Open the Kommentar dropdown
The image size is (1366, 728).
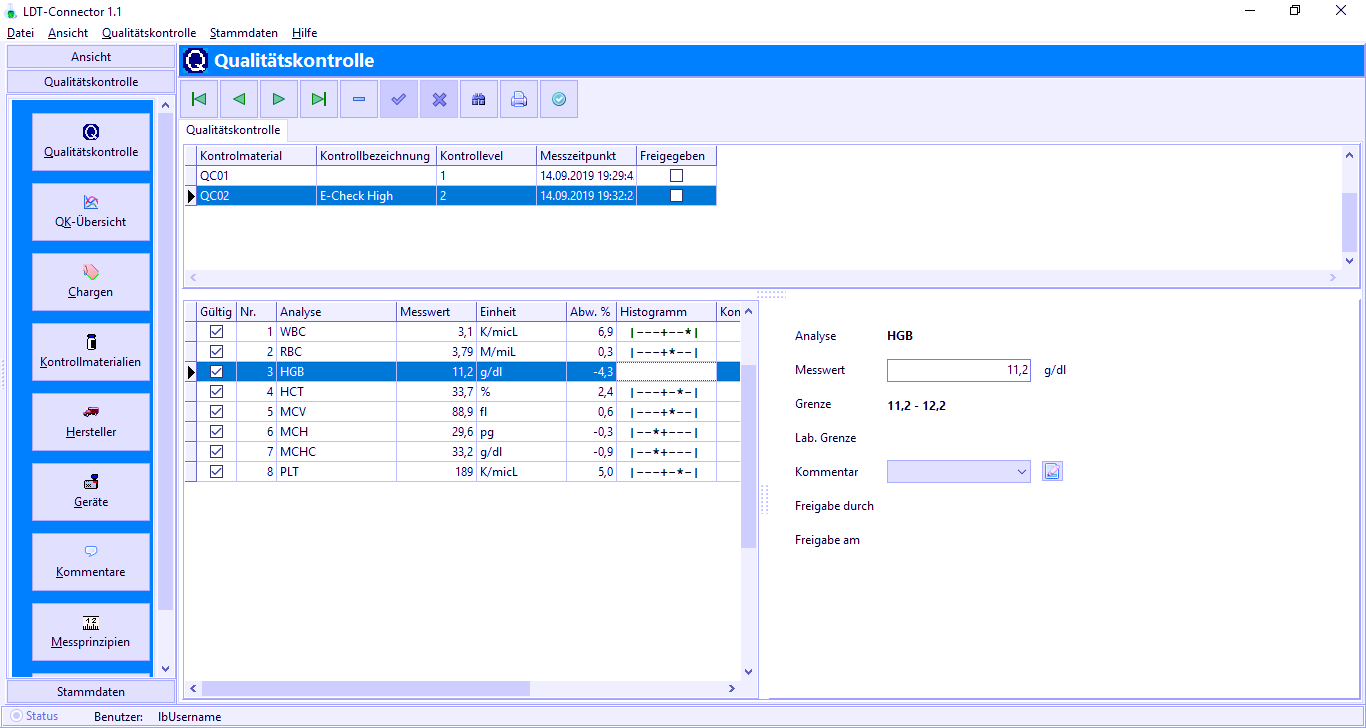click(1021, 471)
